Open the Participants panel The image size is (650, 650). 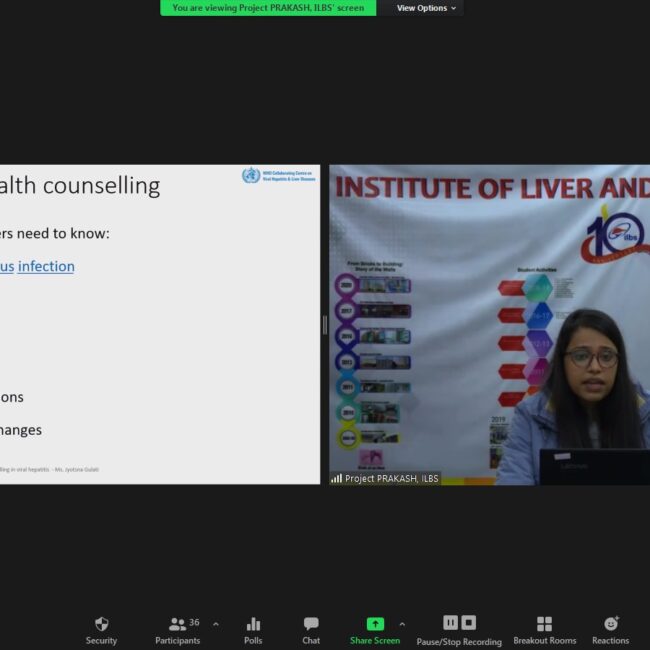(x=177, y=624)
